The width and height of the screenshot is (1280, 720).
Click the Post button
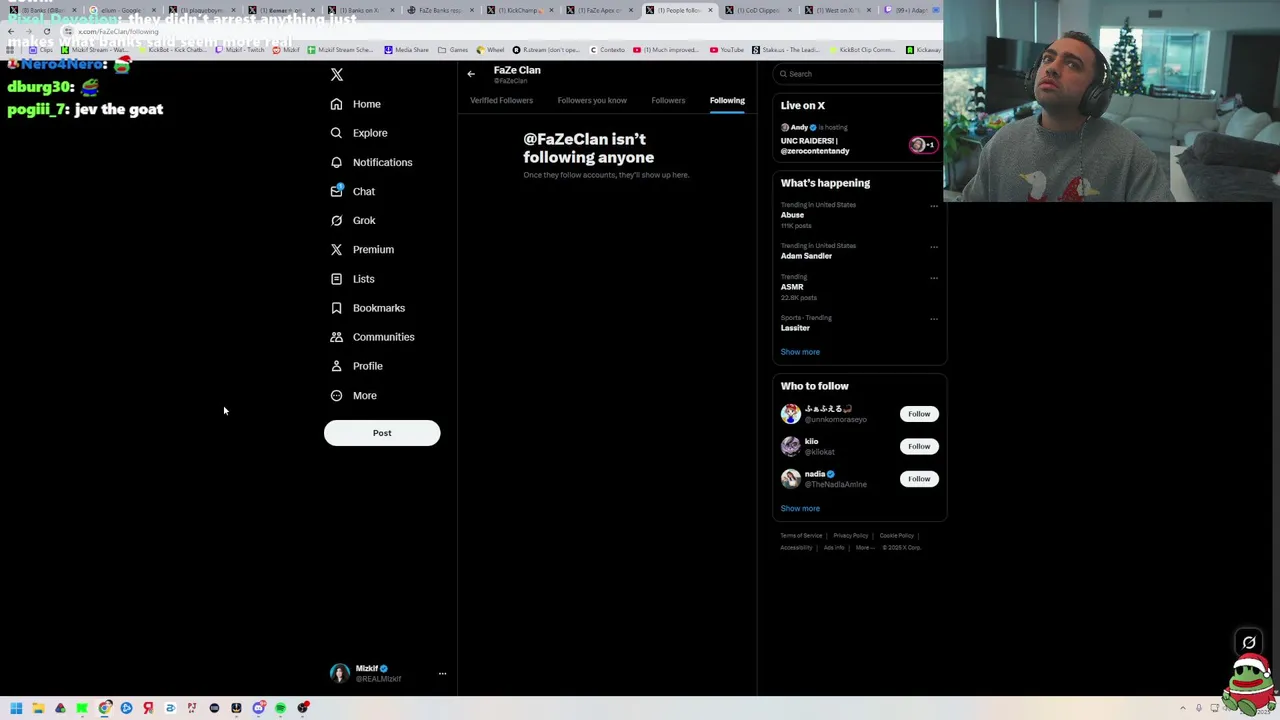pos(382,433)
